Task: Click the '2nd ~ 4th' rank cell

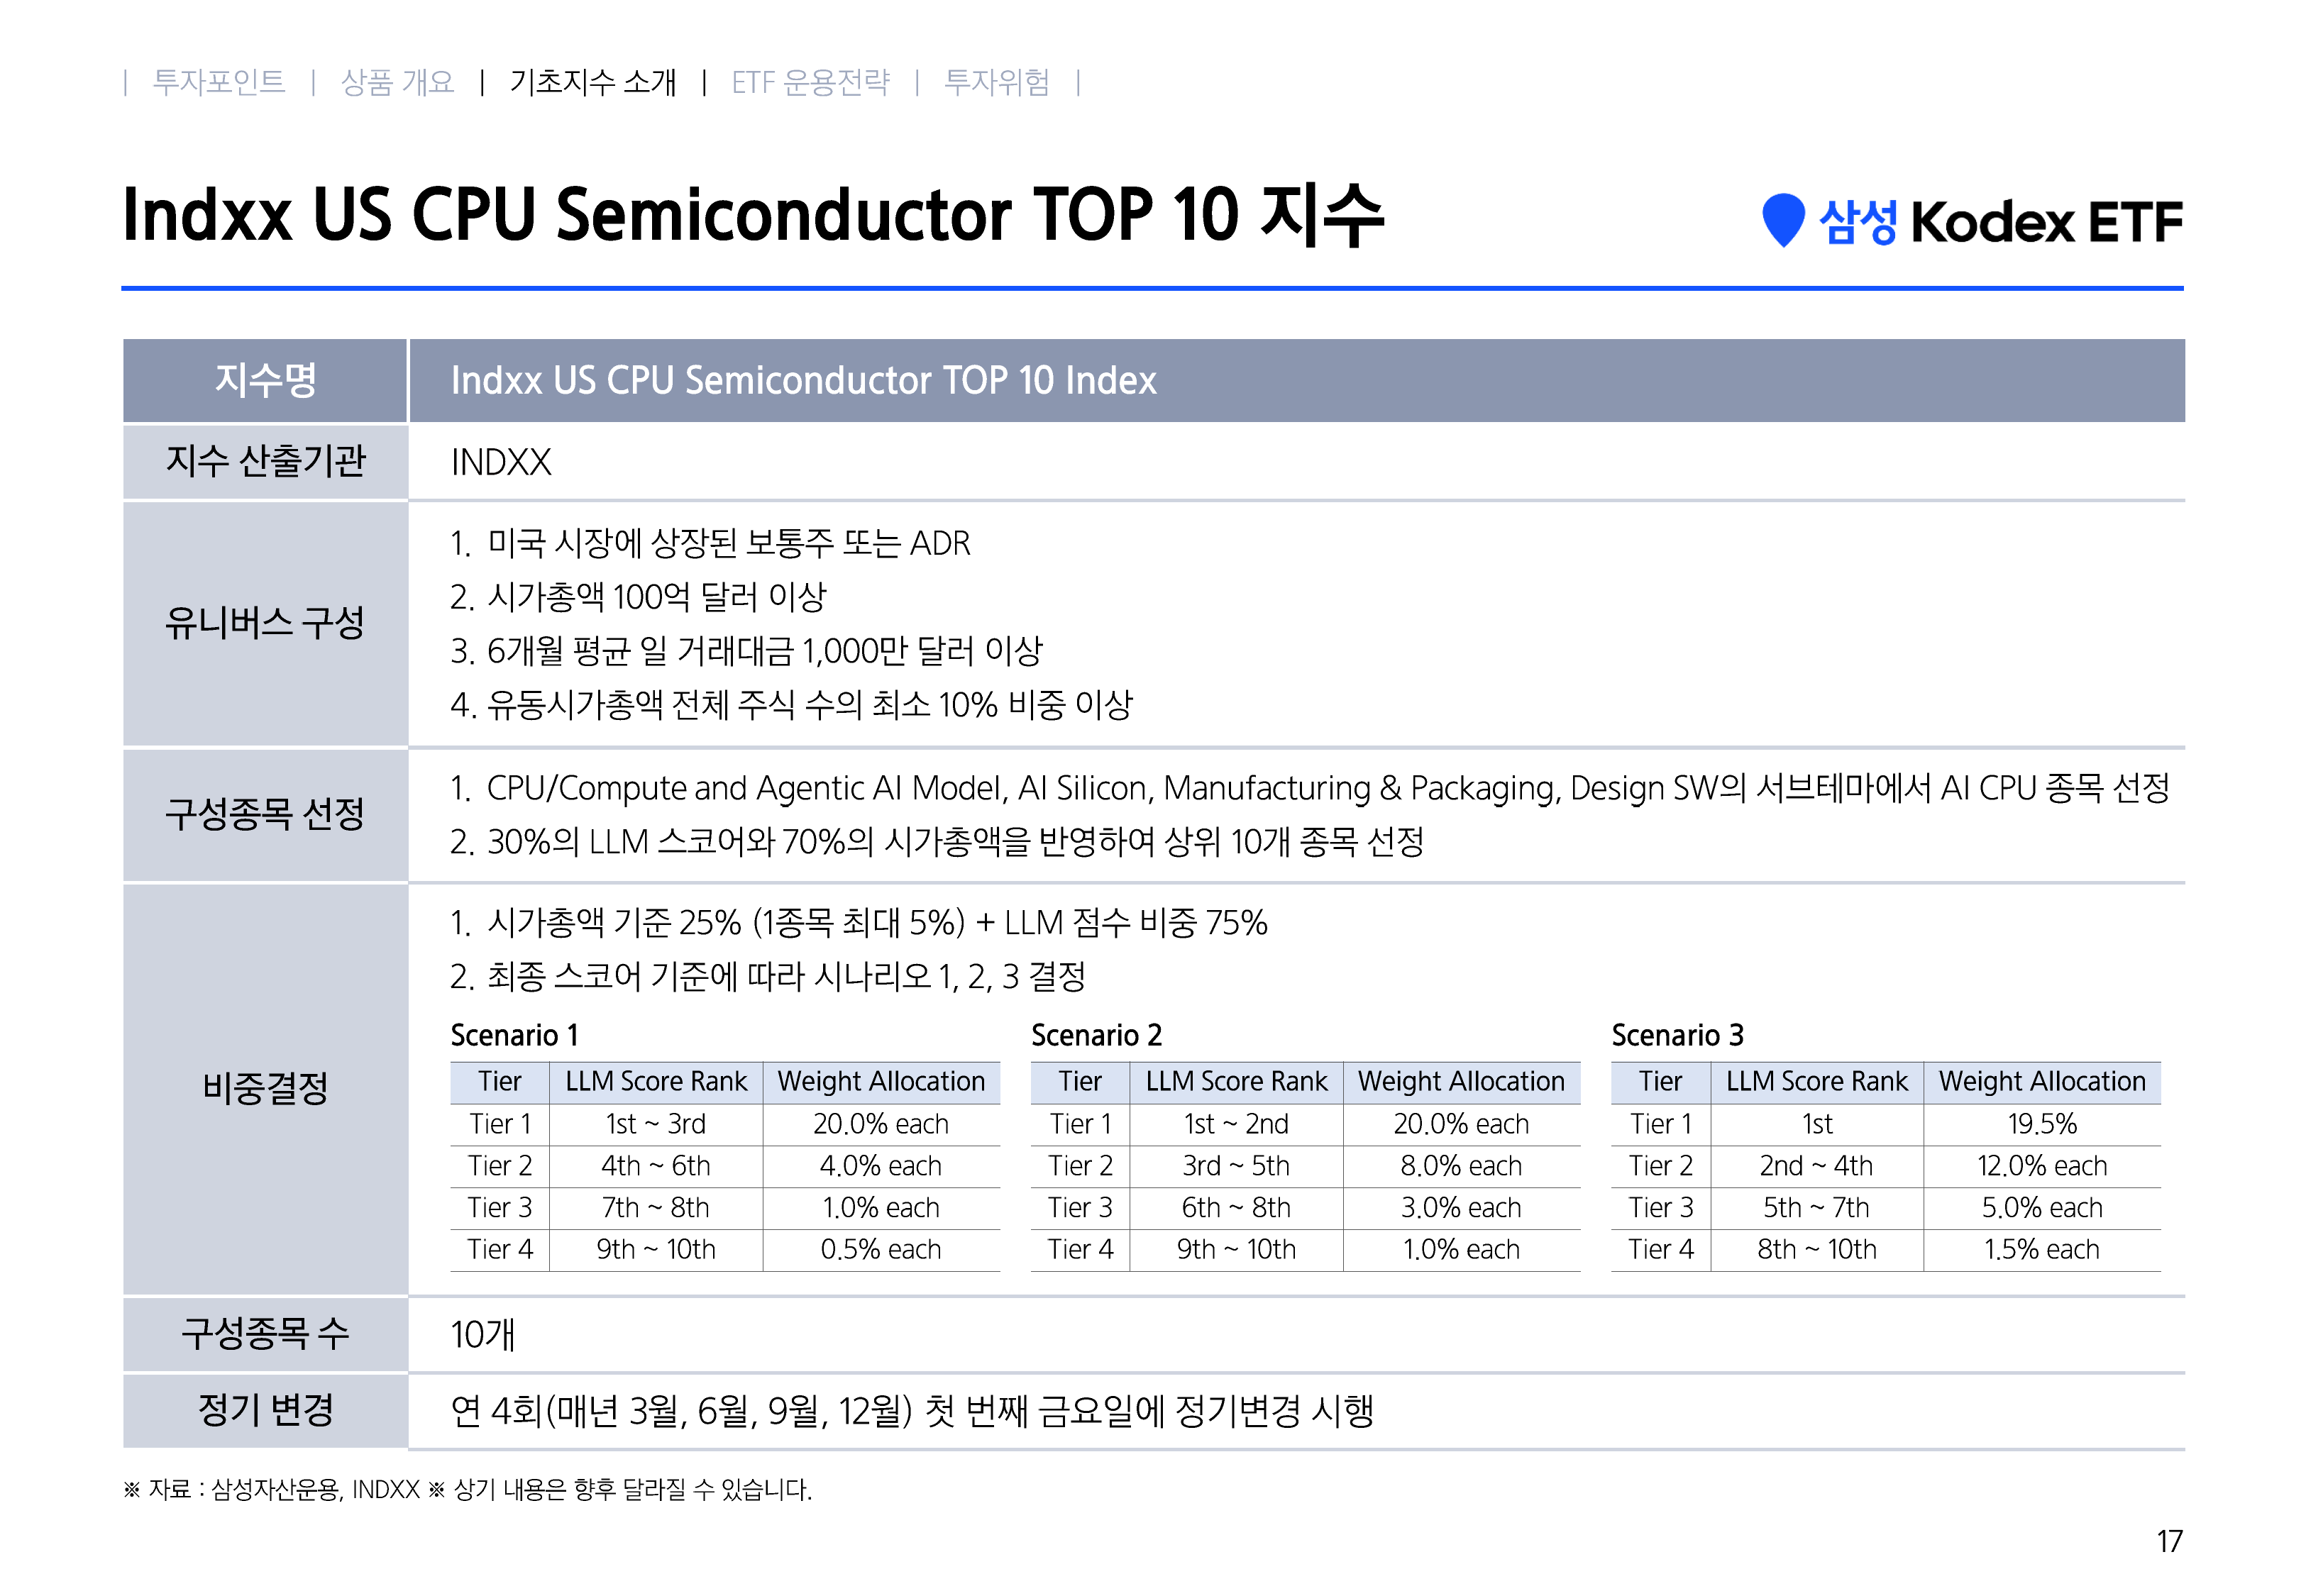Action: [x=1817, y=1166]
